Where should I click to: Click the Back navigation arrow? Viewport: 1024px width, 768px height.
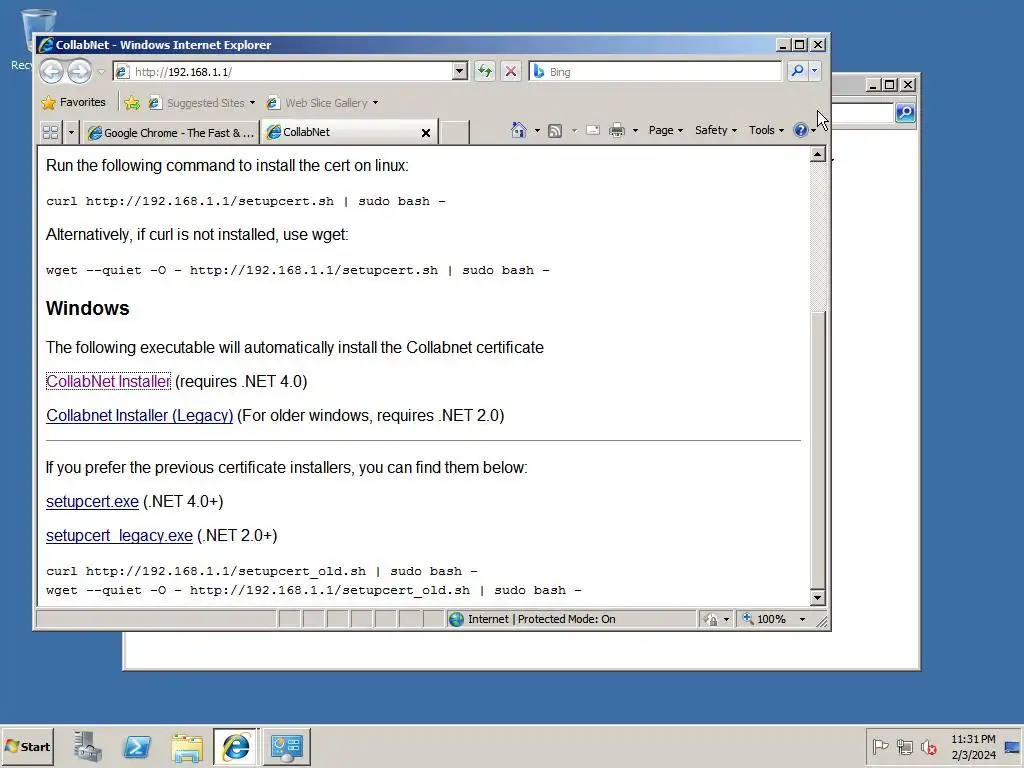point(52,71)
